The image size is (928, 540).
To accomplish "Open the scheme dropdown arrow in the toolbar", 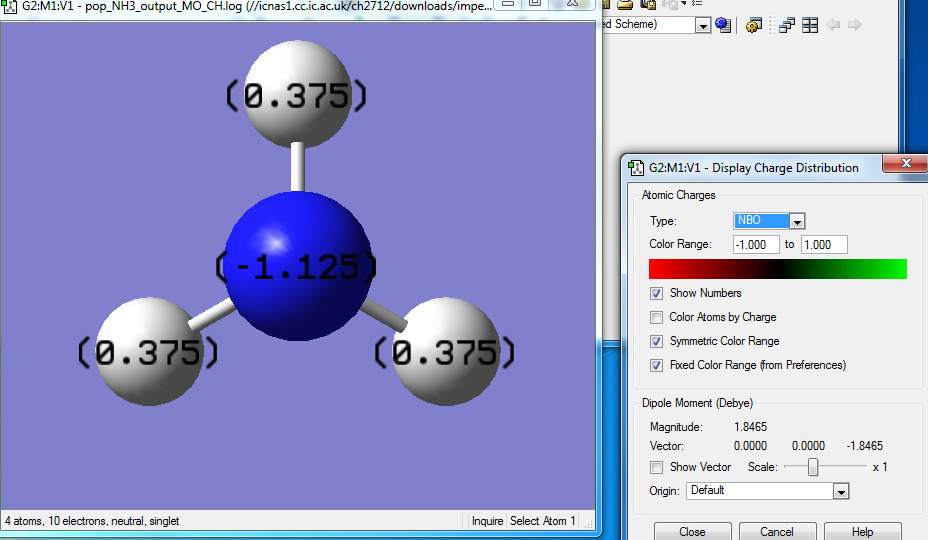I will [703, 25].
